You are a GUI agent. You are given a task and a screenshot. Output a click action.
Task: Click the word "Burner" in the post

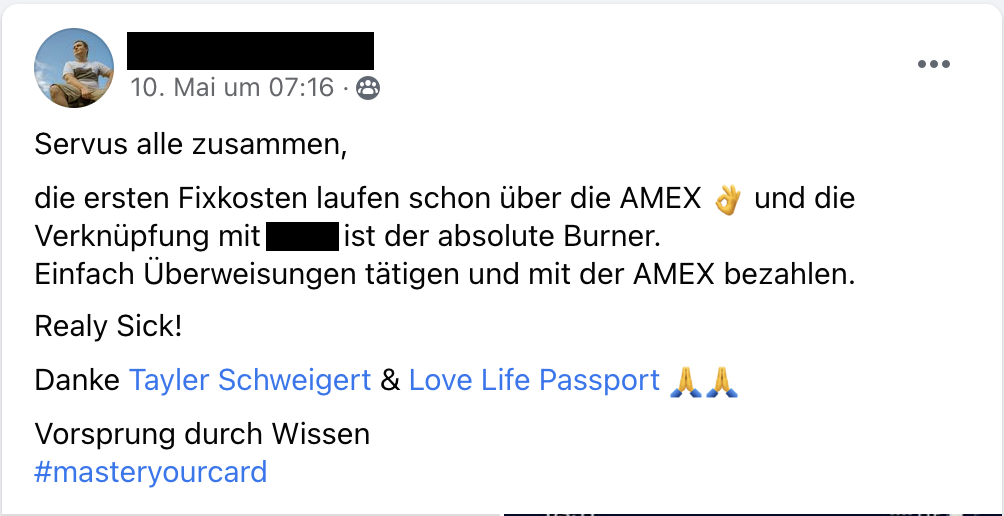click(x=611, y=237)
